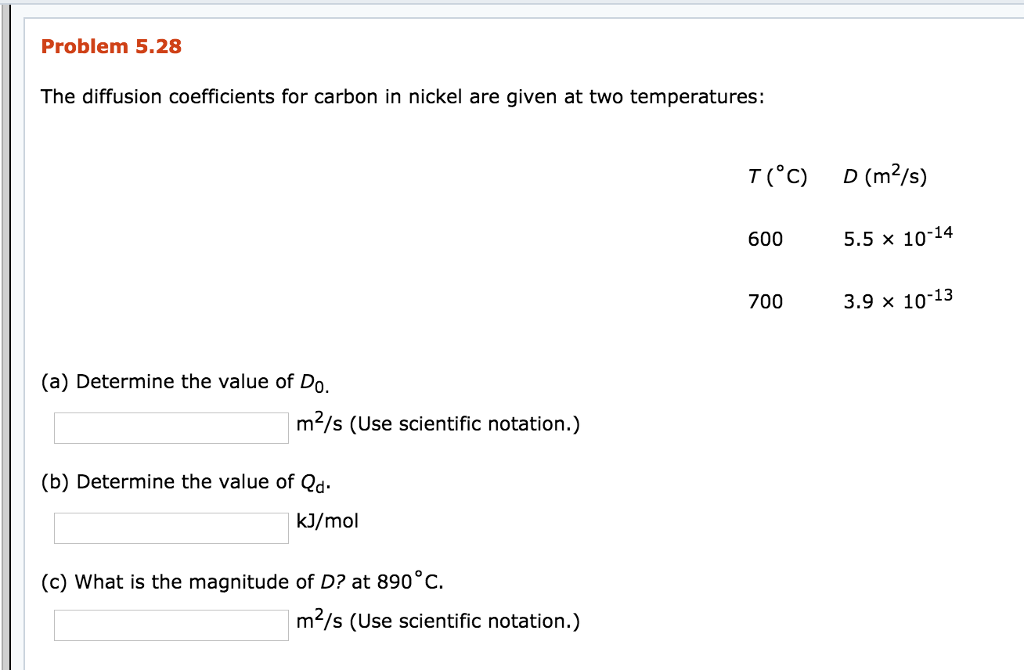Click the diffusion value 3.9 × 10⁻¹³

tap(897, 299)
